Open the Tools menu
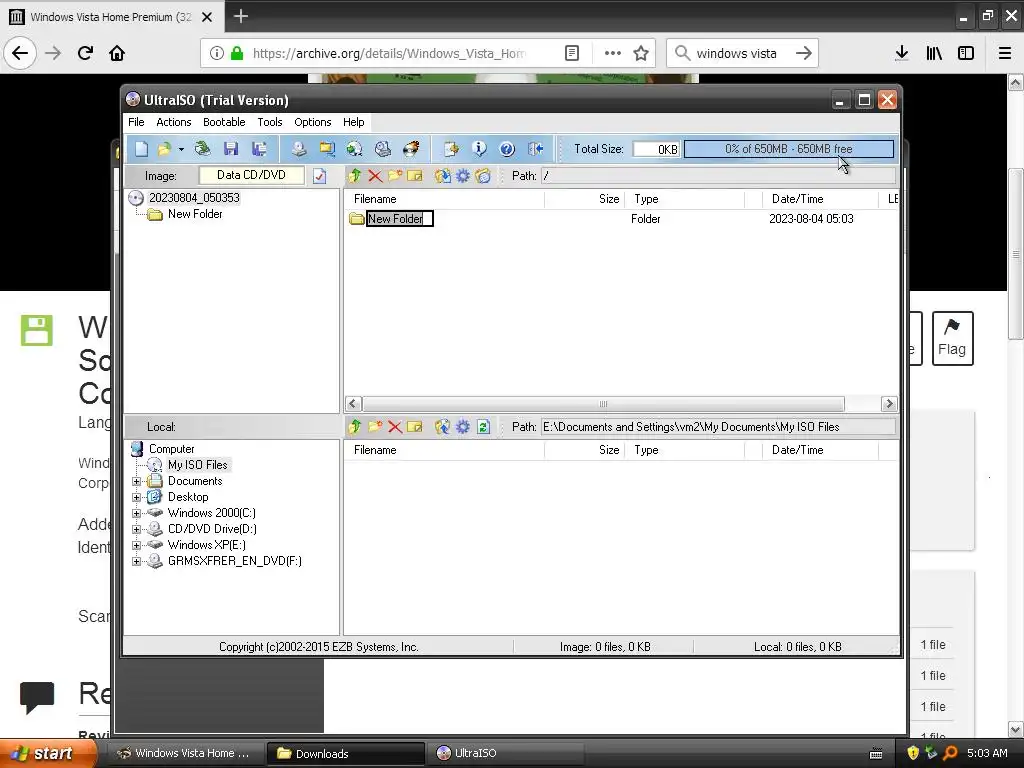Screen dimensions: 1024x768 [270, 122]
